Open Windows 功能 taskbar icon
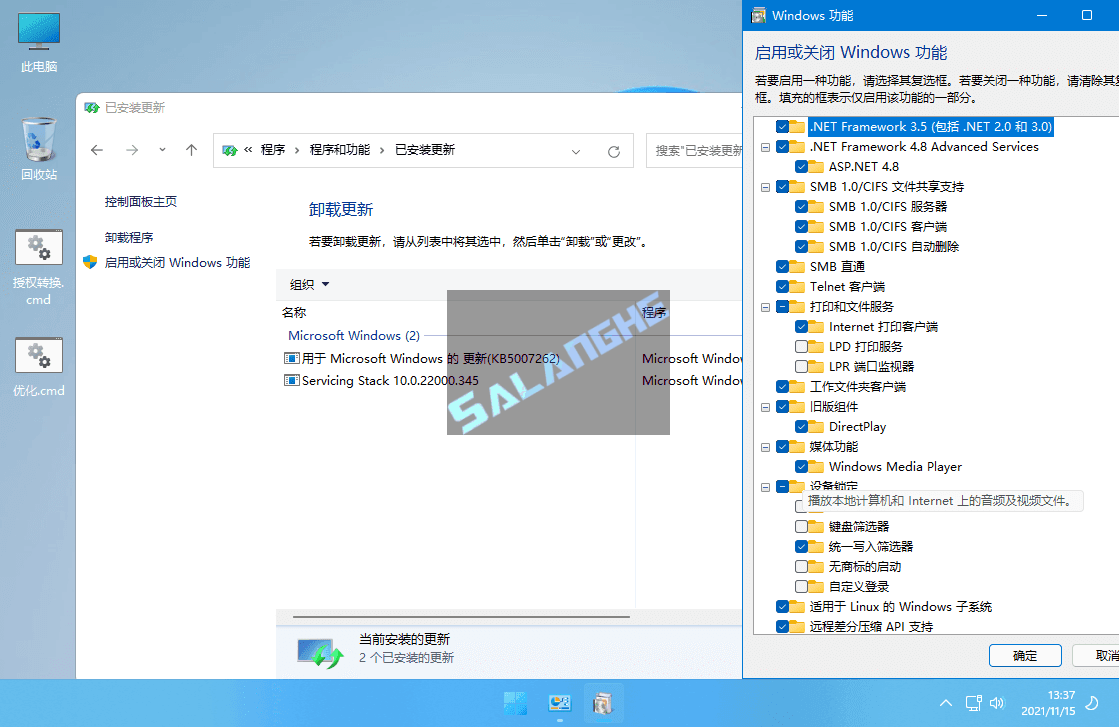Image resolution: width=1119 pixels, height=727 pixels. [x=603, y=703]
